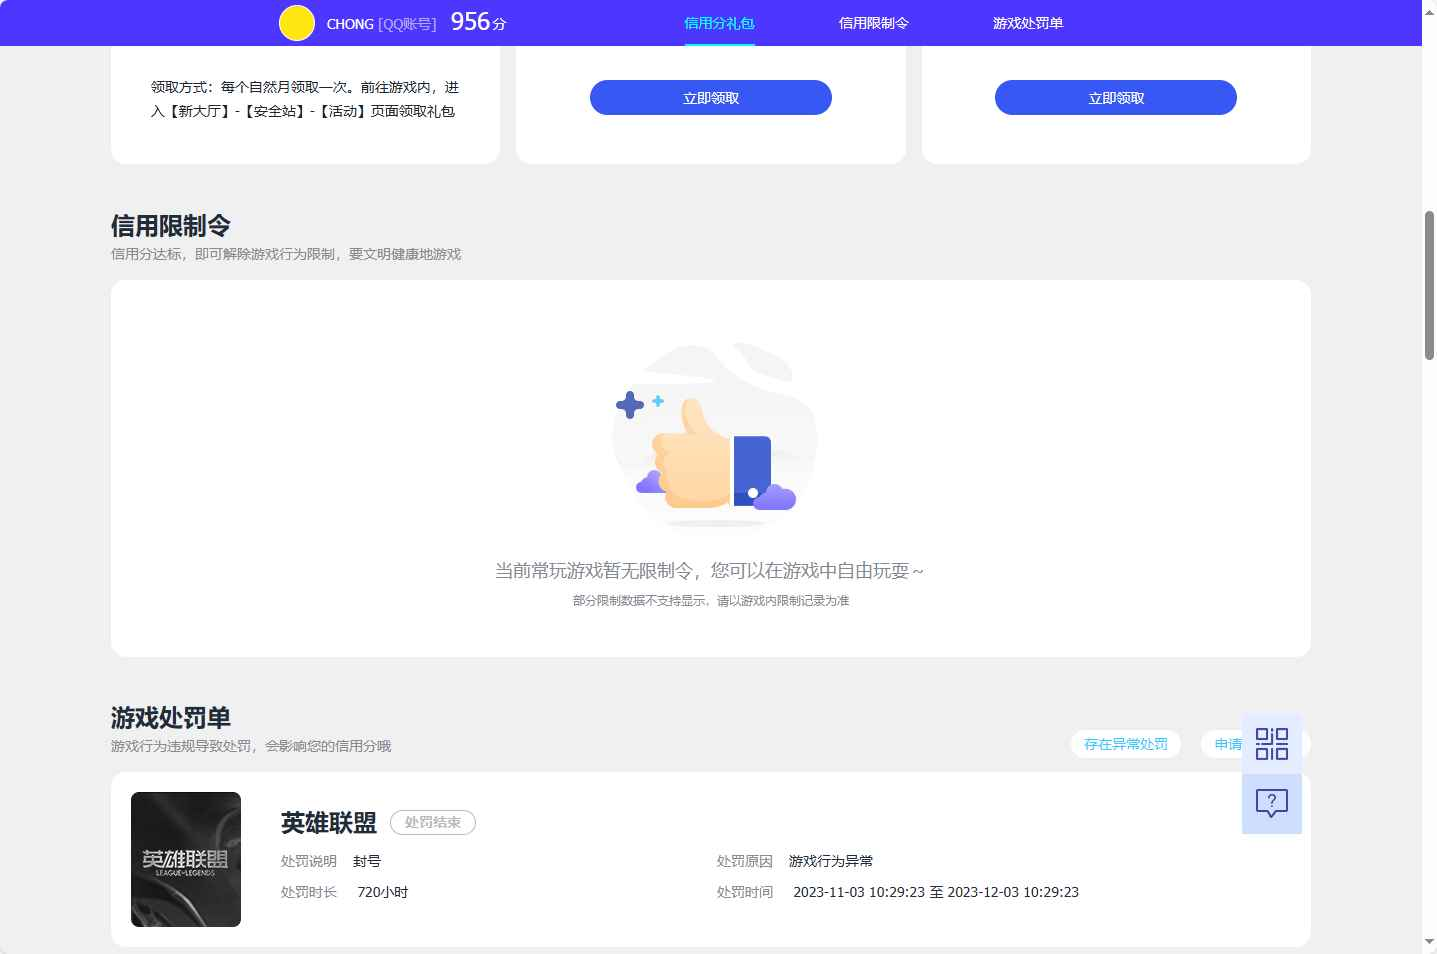Image resolution: width=1437 pixels, height=954 pixels.
Task: Click the 部分限制数据不支持显示 note
Action: click(711, 601)
